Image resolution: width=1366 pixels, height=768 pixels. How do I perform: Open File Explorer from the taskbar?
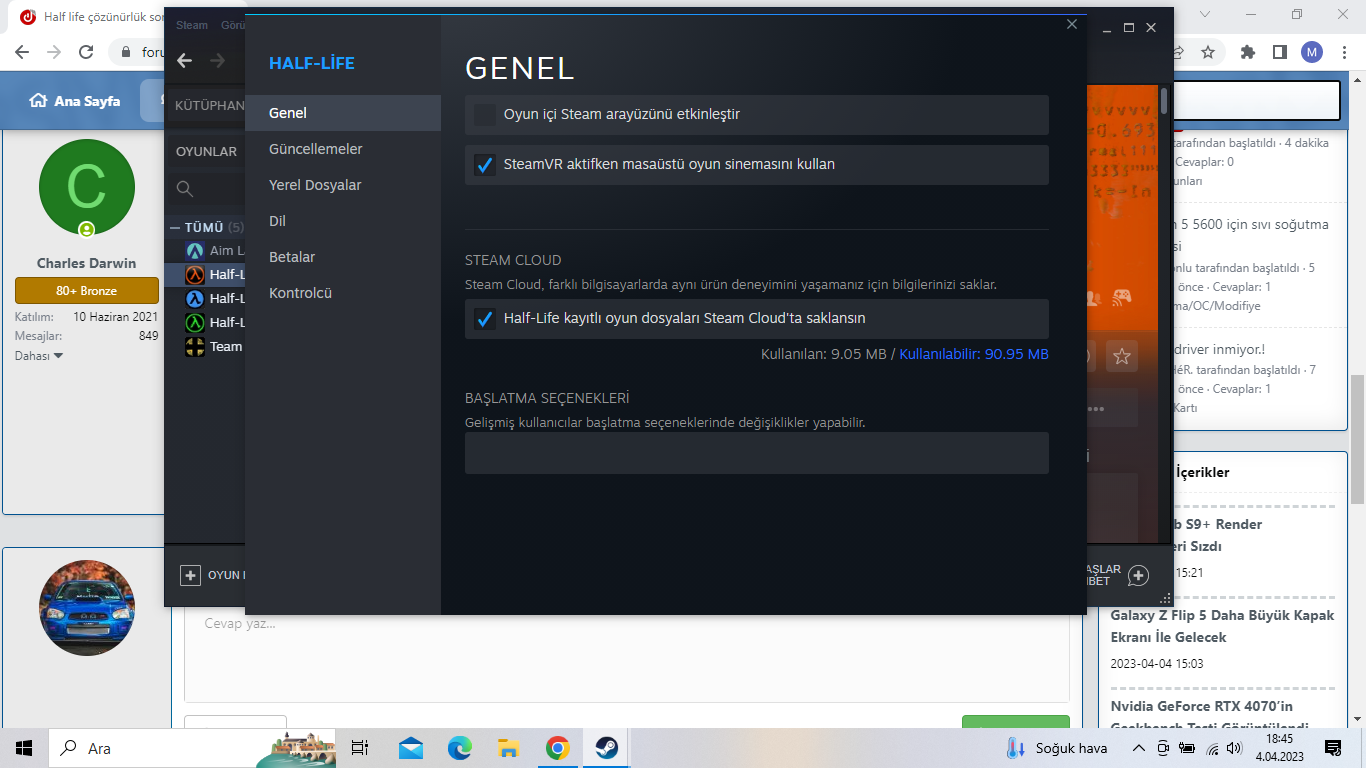click(x=508, y=748)
